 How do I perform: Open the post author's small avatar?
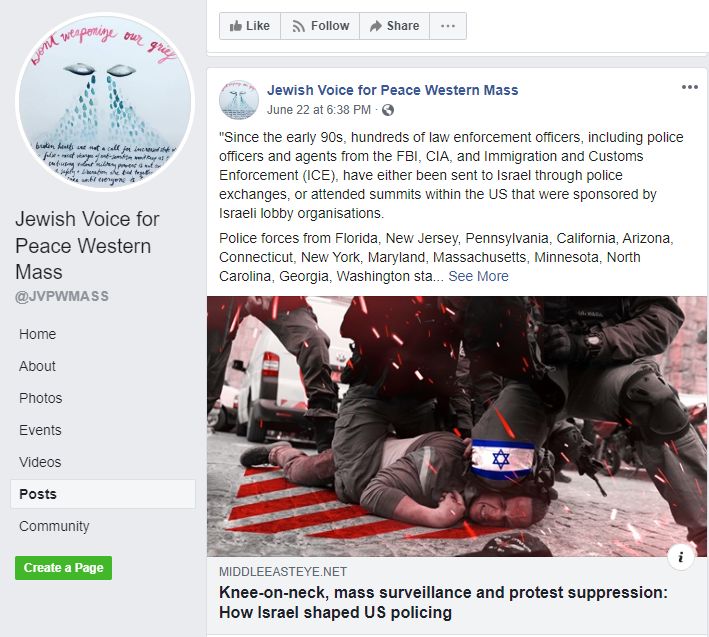(239, 100)
